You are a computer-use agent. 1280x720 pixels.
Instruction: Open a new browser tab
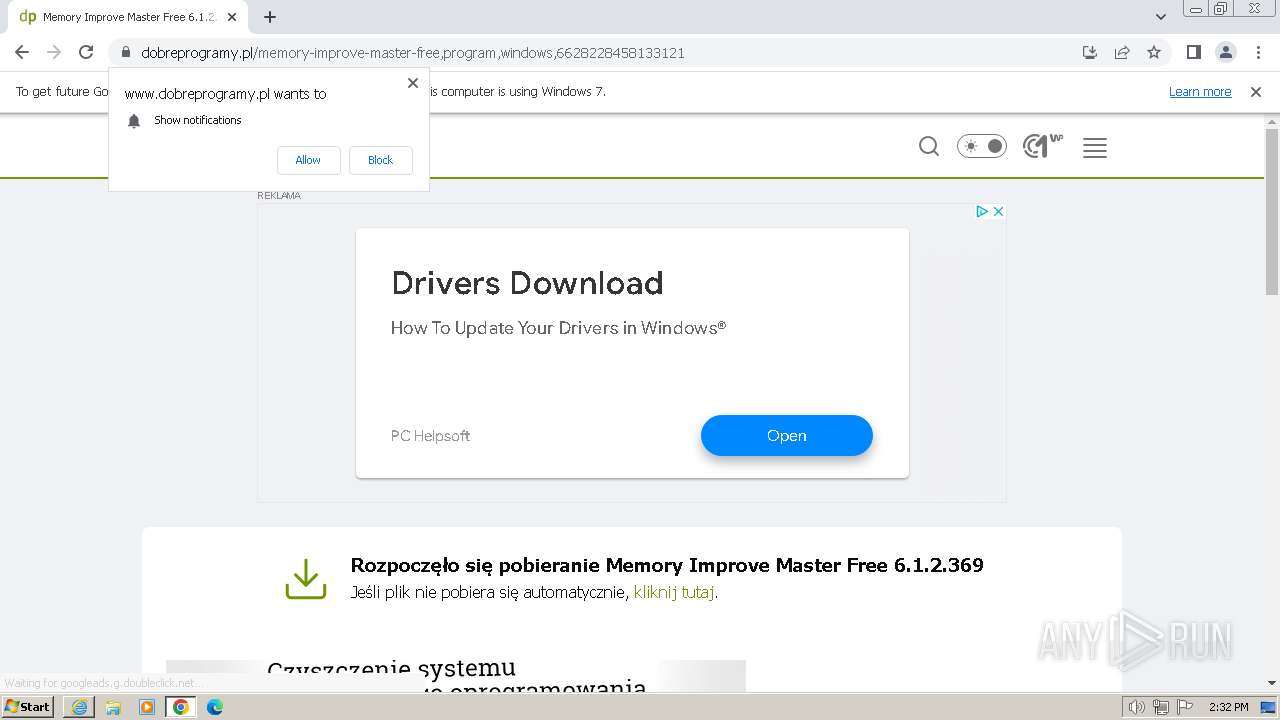(x=270, y=17)
